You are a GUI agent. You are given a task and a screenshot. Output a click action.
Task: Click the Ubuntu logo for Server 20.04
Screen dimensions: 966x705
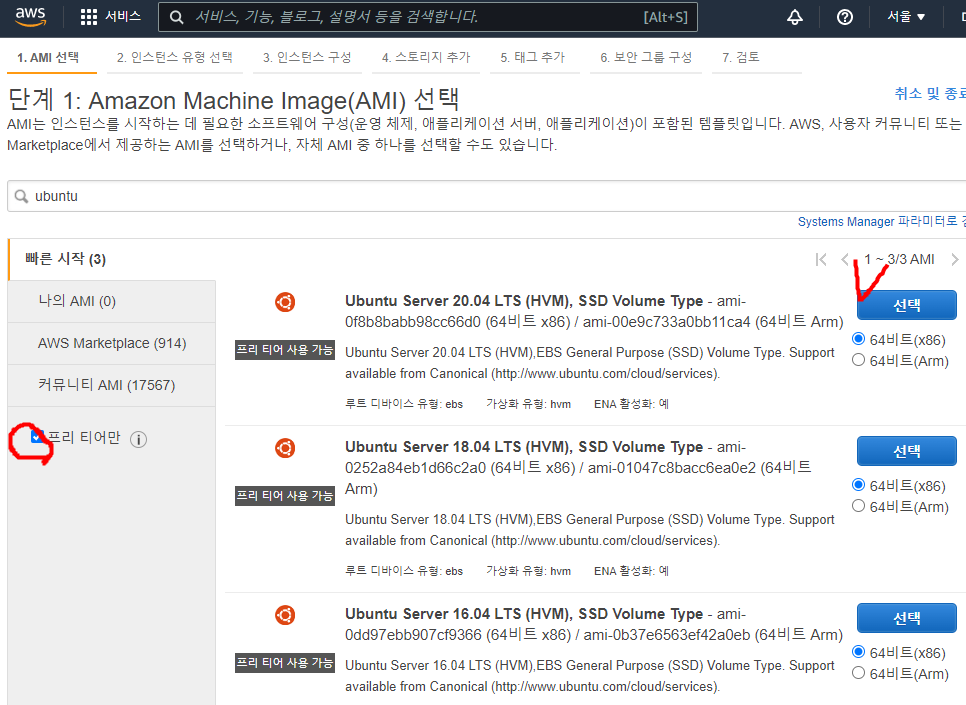click(x=285, y=302)
